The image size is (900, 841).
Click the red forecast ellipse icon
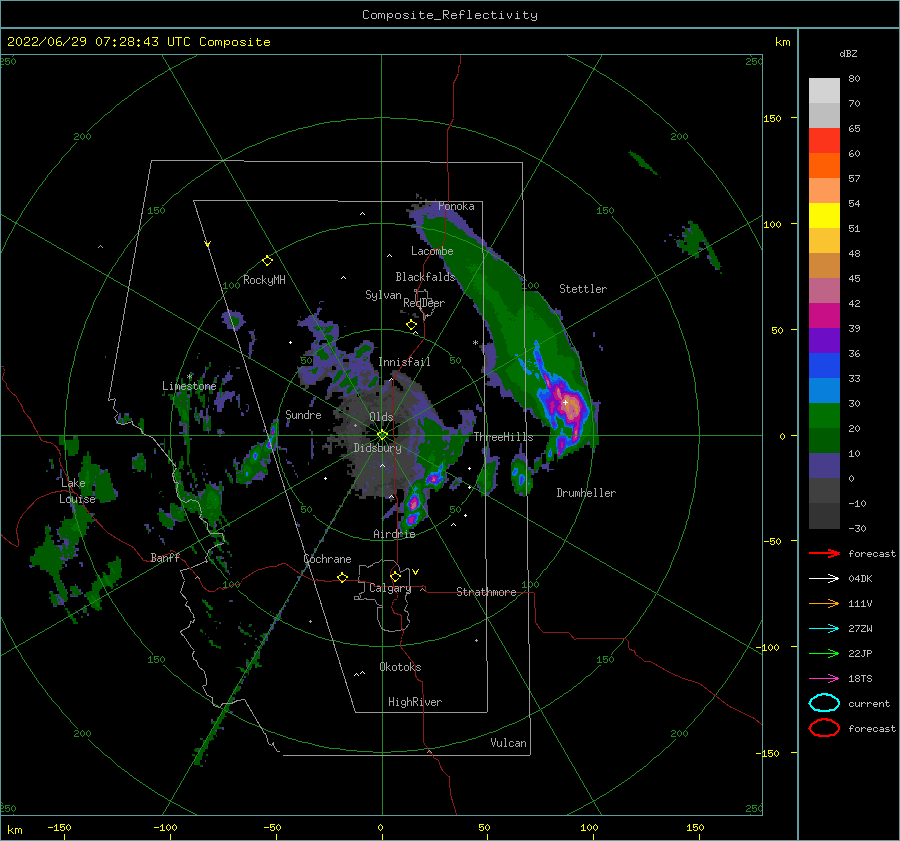coord(824,728)
